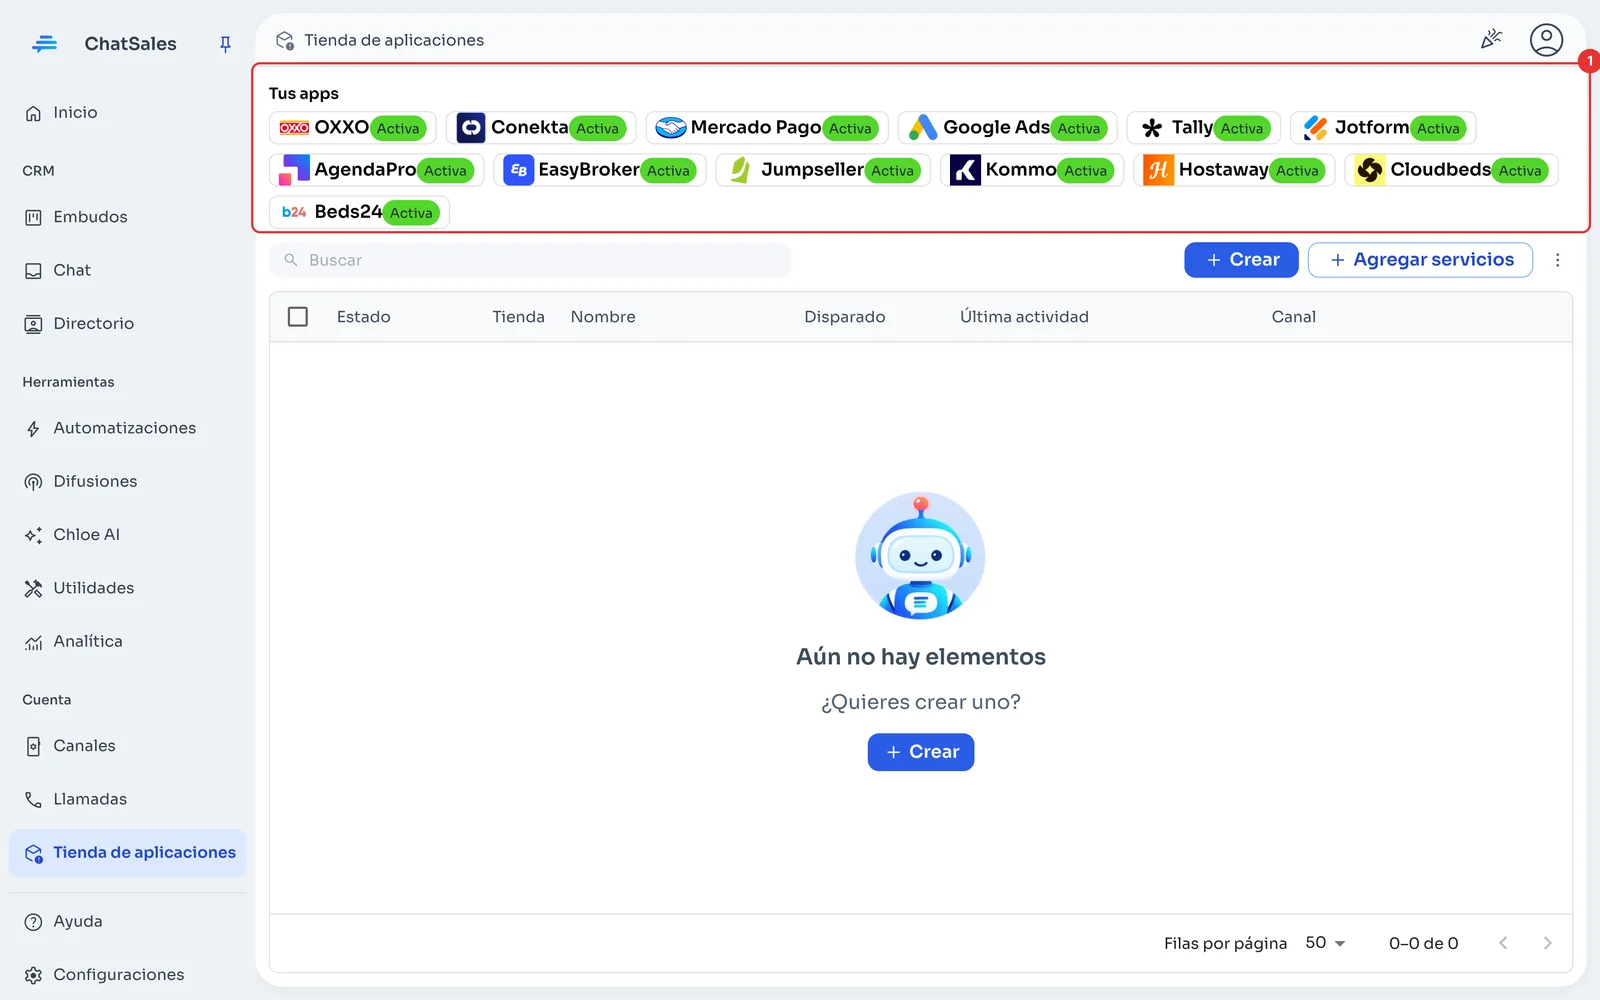Open the EasyBroker app chip
This screenshot has height=1000, width=1600.
(600, 170)
